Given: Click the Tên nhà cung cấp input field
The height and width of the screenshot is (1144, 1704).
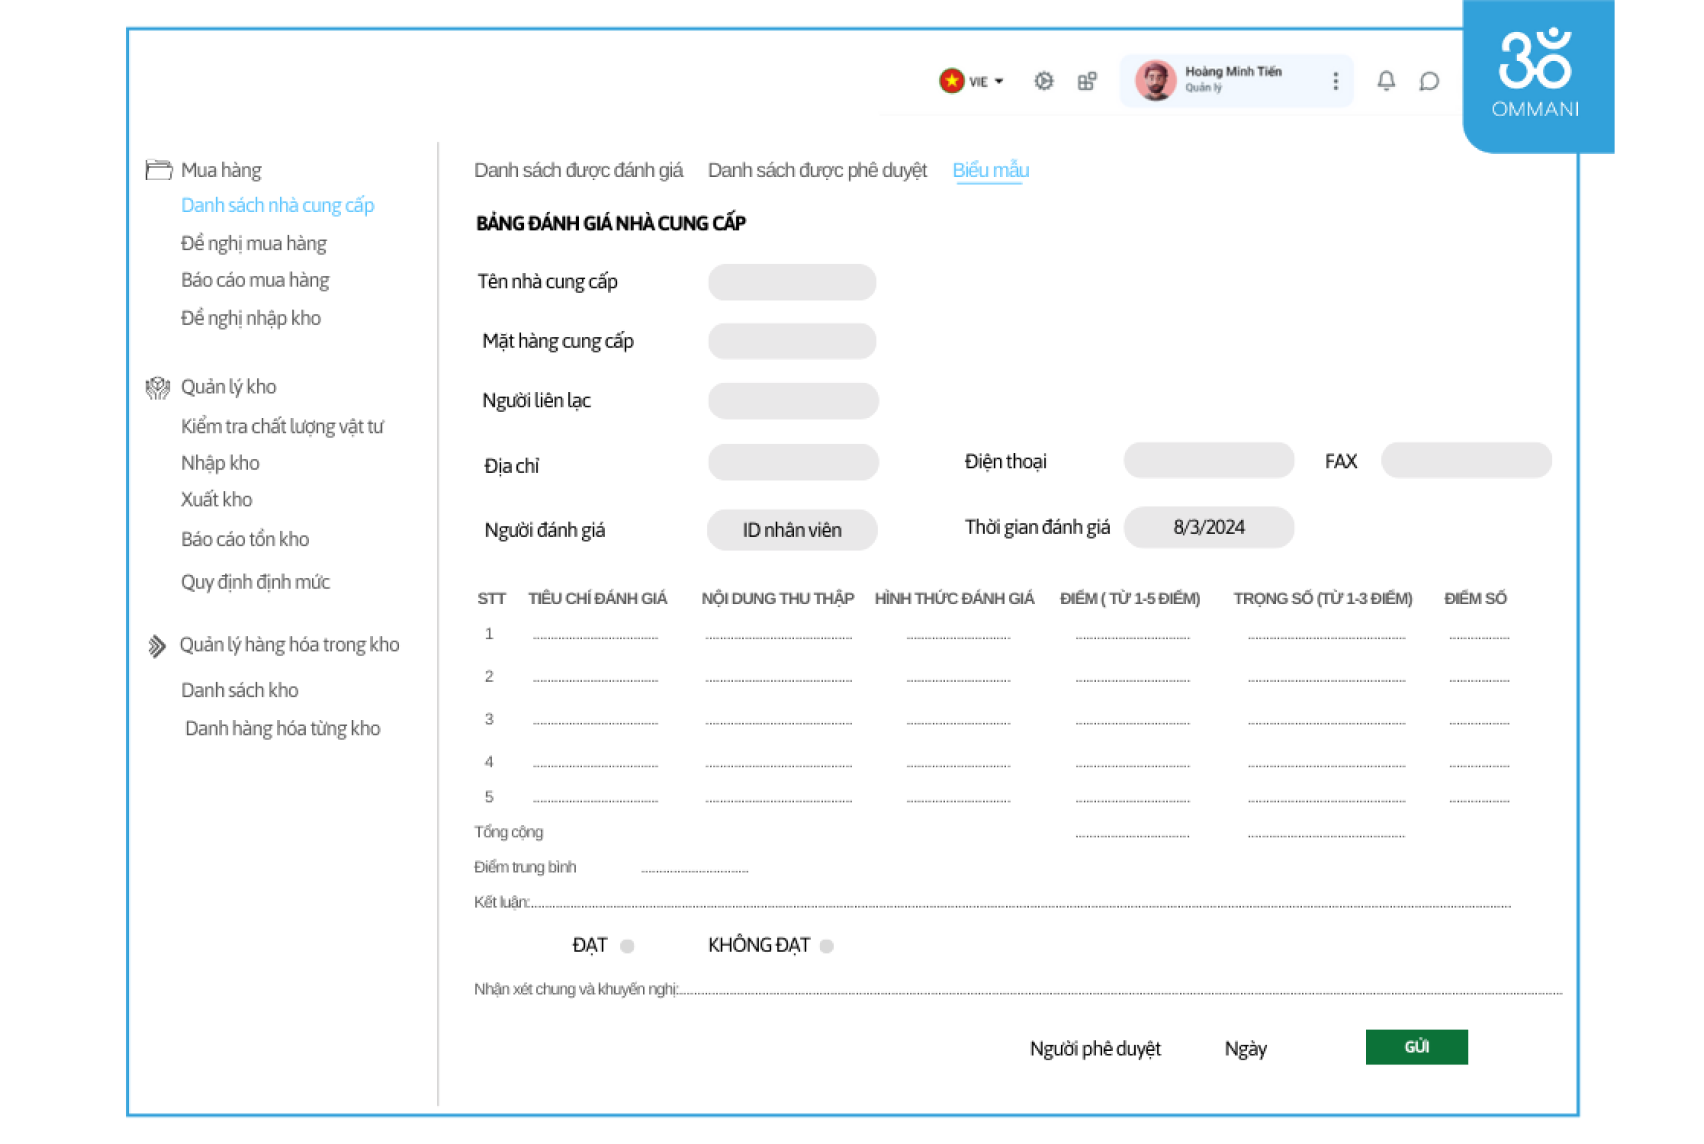Looking at the screenshot, I should (792, 282).
